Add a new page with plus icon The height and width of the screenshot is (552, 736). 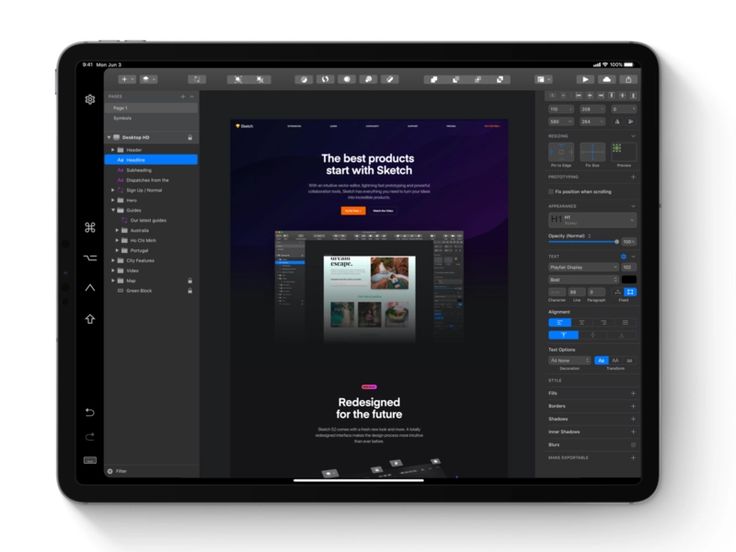(183, 96)
